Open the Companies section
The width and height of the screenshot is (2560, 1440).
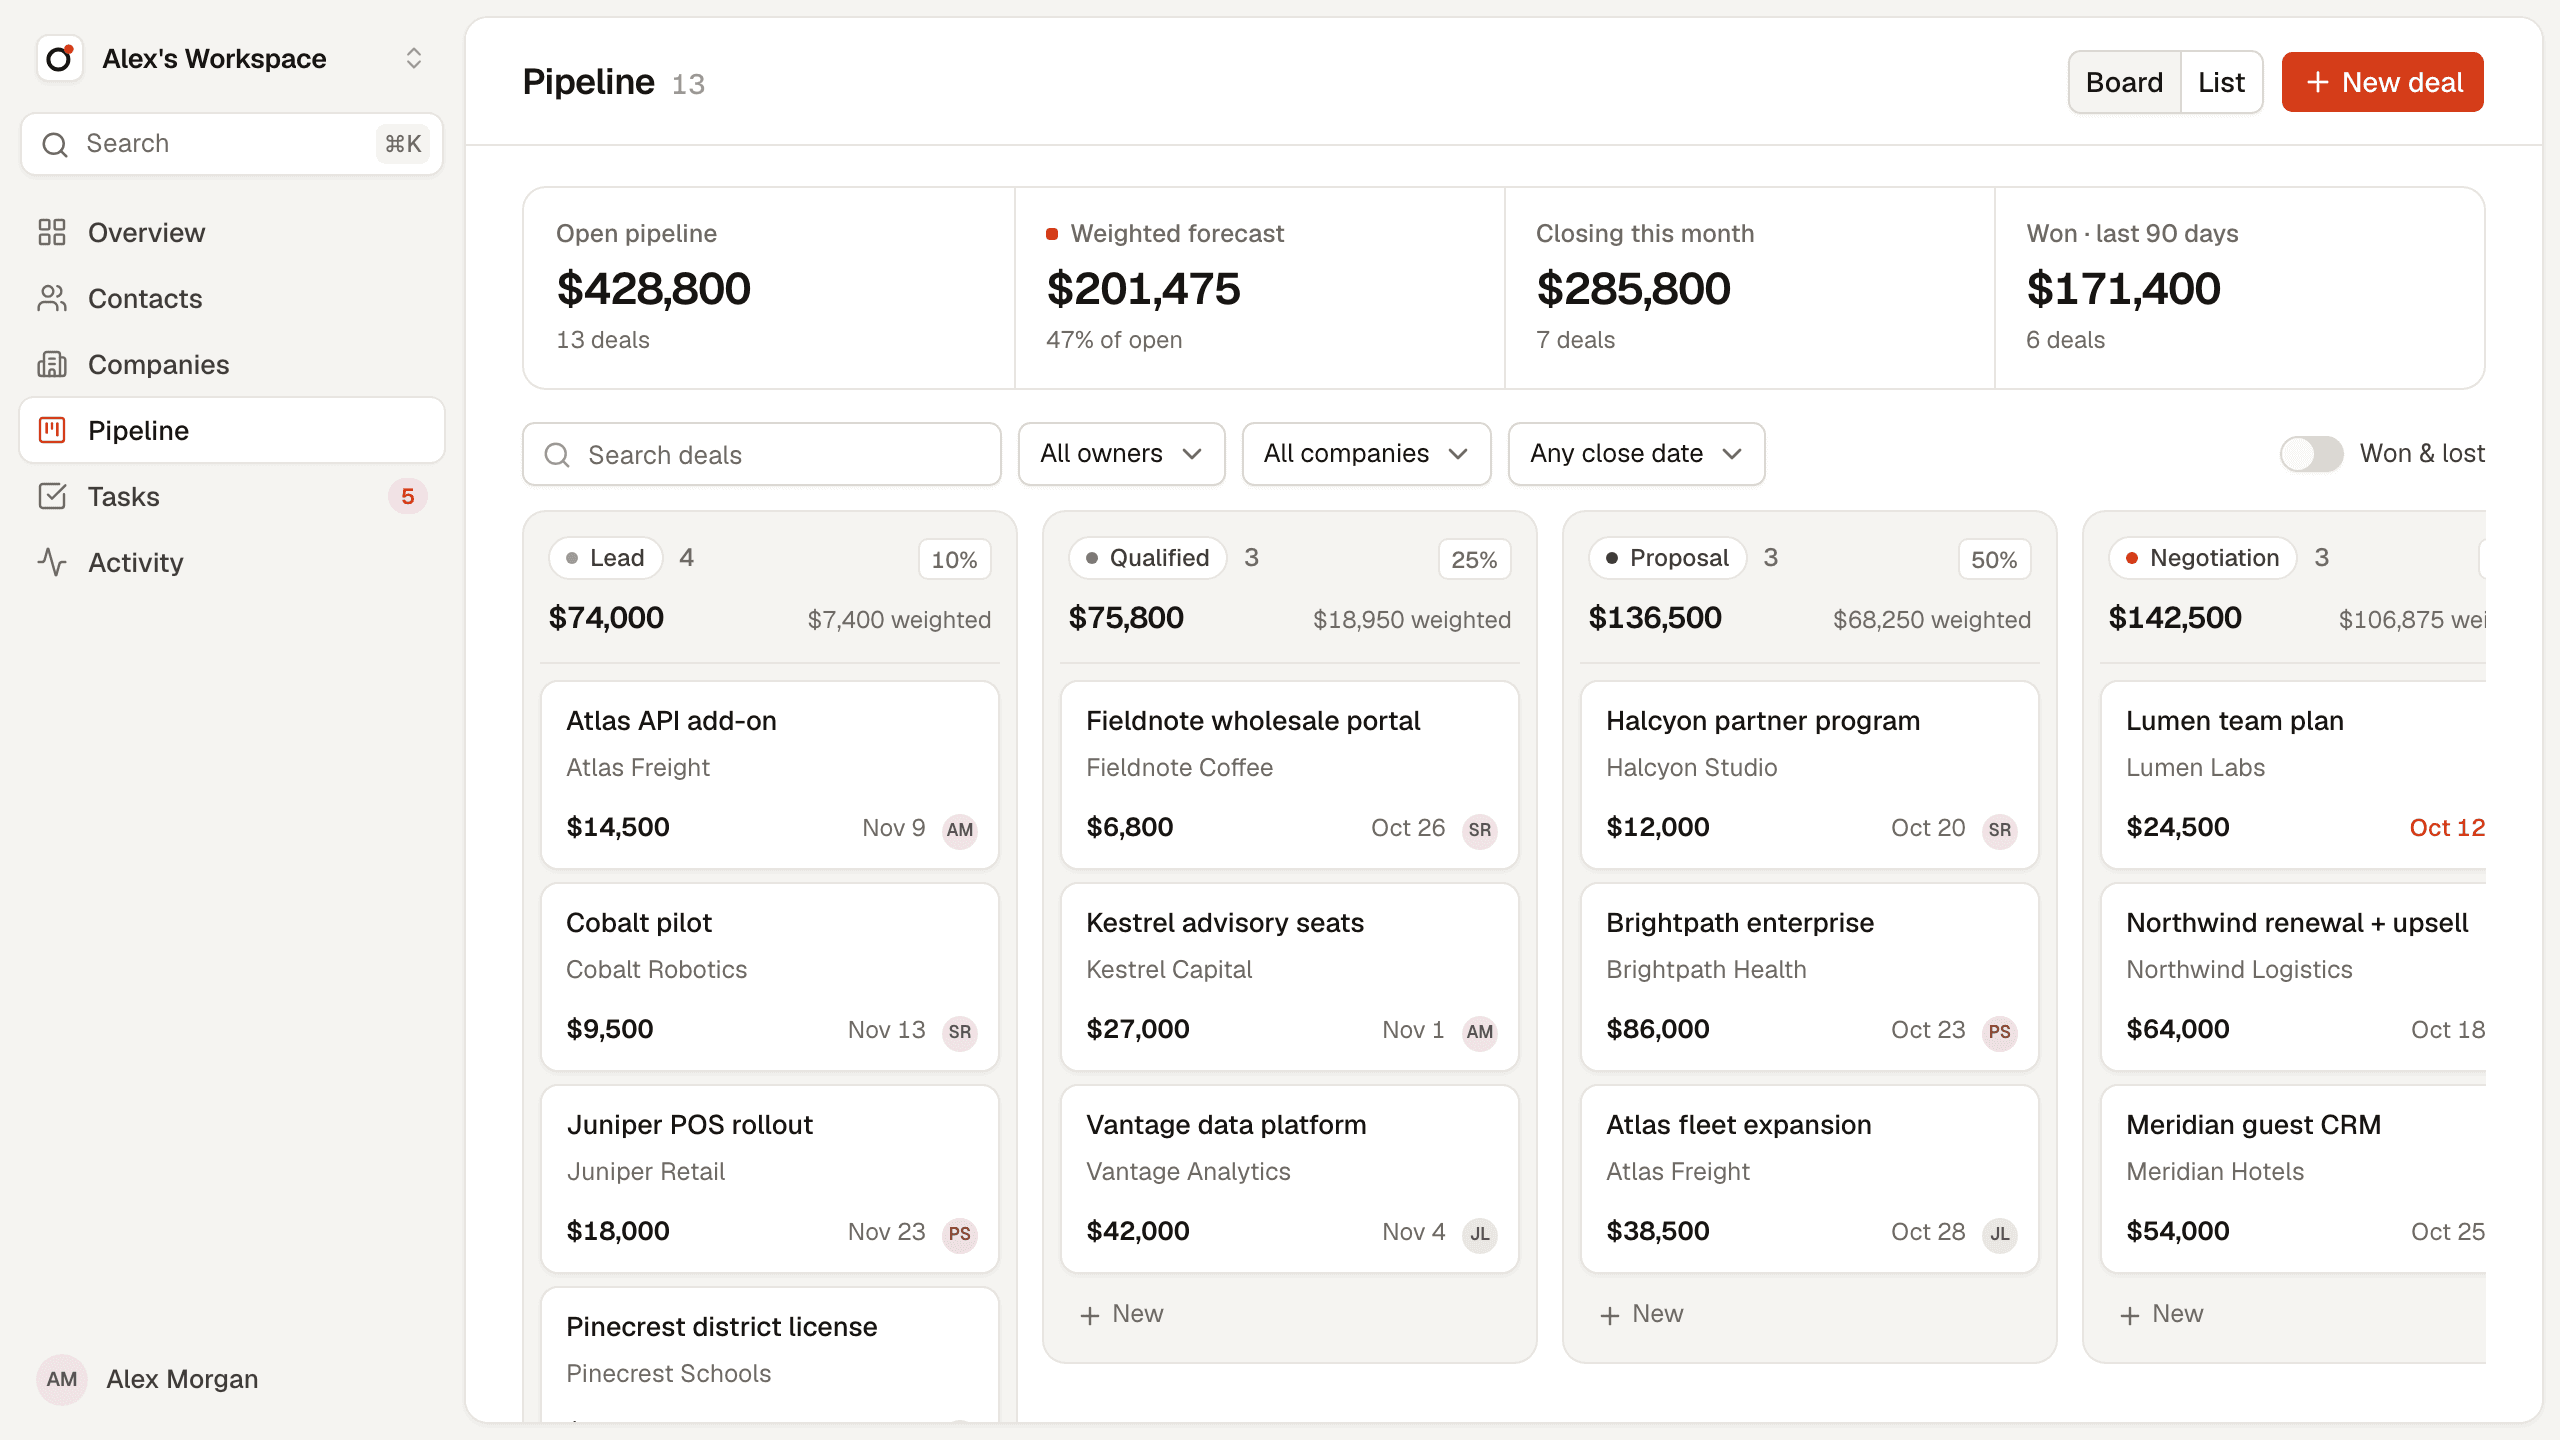232,364
